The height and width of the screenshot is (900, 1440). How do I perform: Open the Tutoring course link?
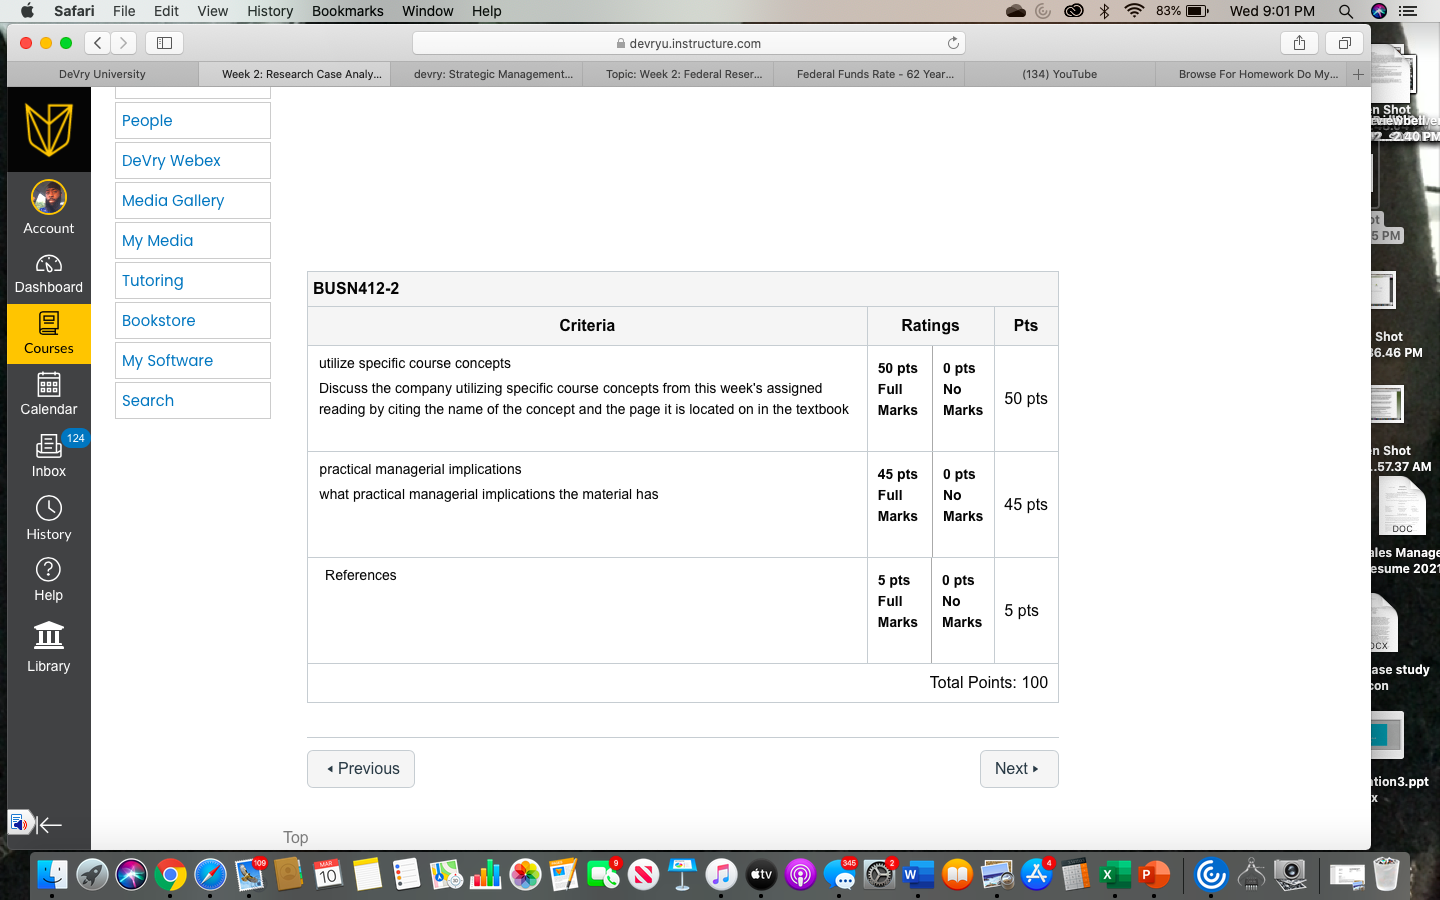pos(153,281)
